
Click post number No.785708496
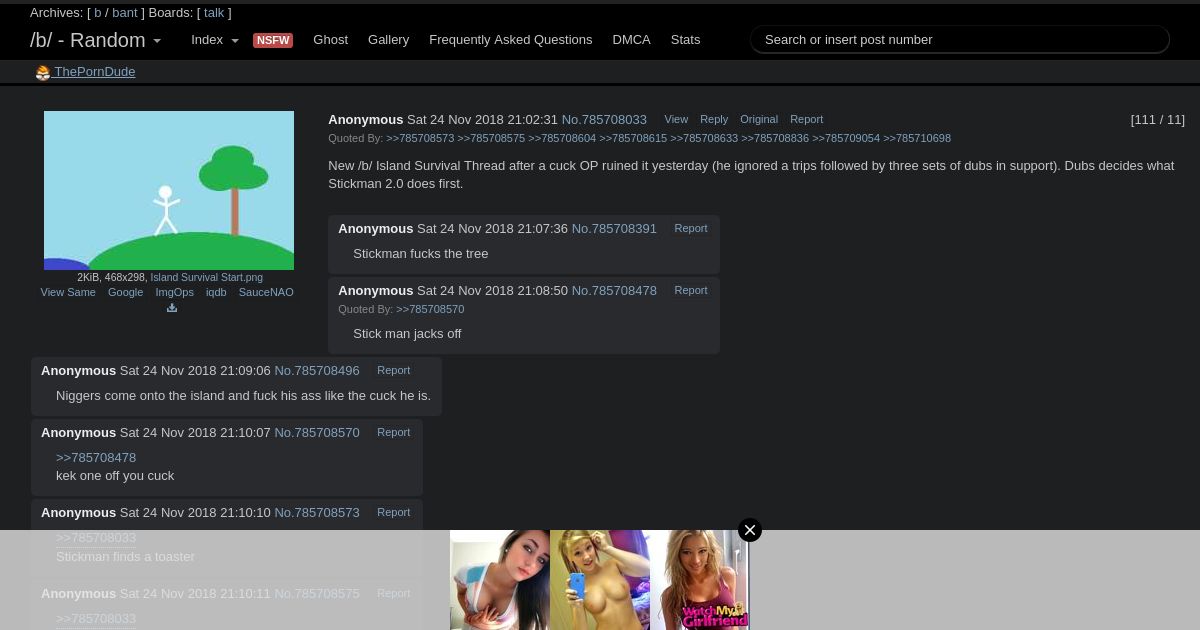(x=317, y=371)
